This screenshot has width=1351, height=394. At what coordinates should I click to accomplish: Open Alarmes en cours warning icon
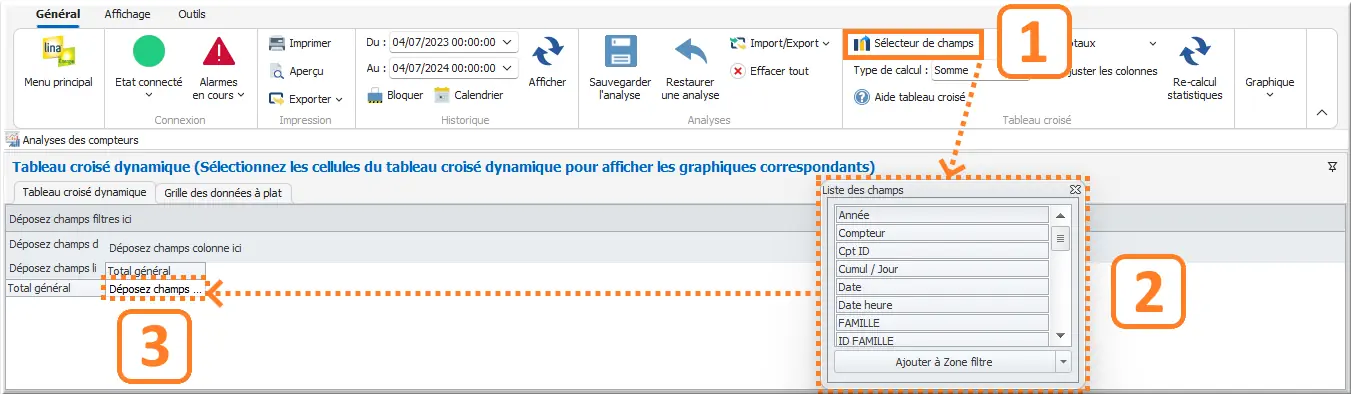[219, 52]
